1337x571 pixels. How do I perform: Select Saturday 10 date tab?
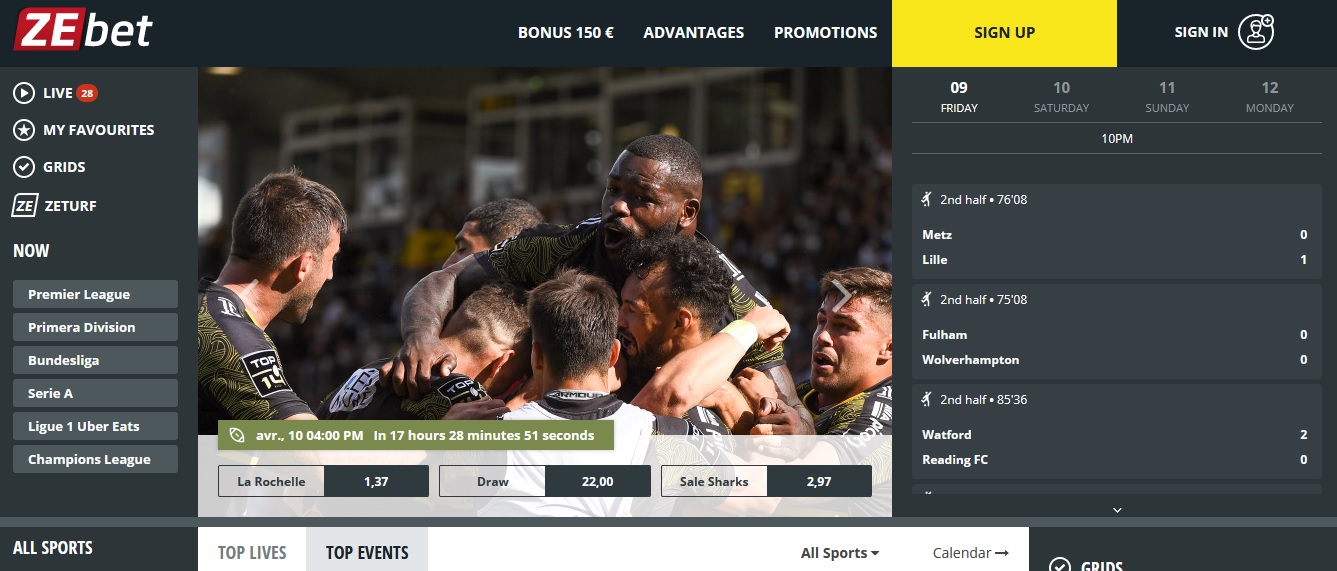click(1062, 97)
